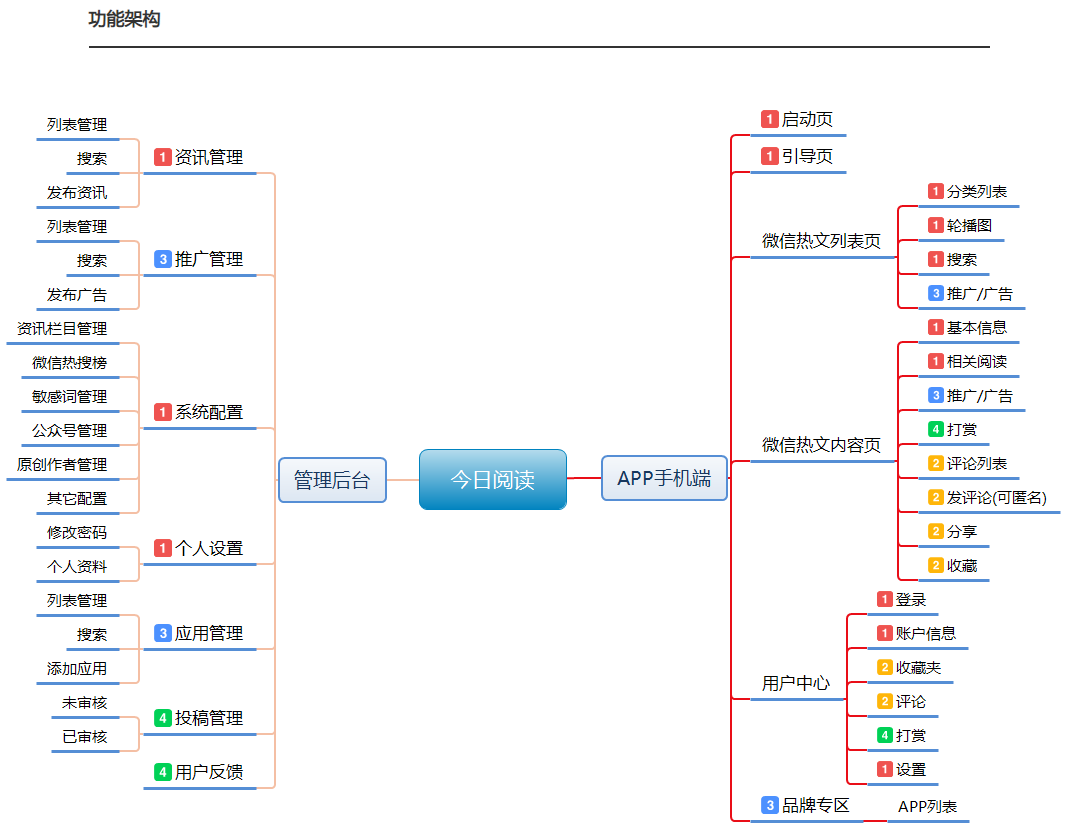This screenshot has width=1067, height=831.
Task: Select the APP手机端 branch node
Action: click(664, 478)
